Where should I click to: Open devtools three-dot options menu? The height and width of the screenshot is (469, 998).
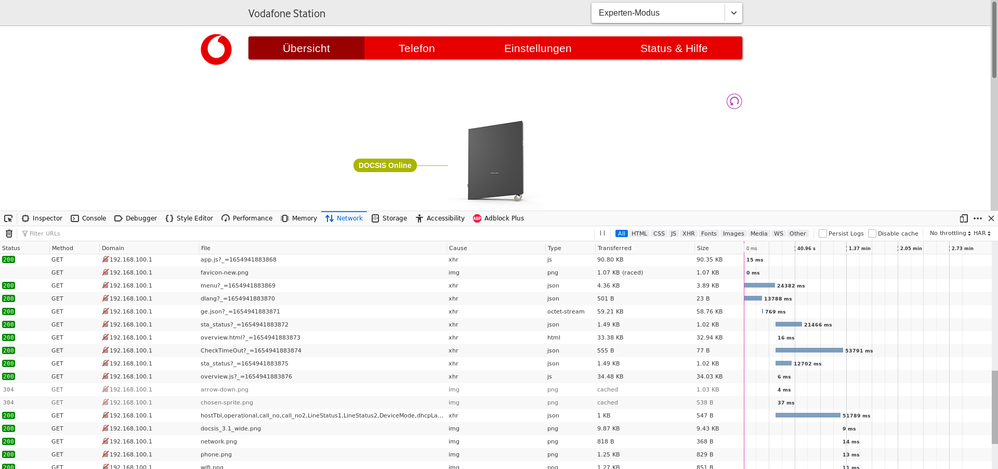pyautogui.click(x=978, y=218)
